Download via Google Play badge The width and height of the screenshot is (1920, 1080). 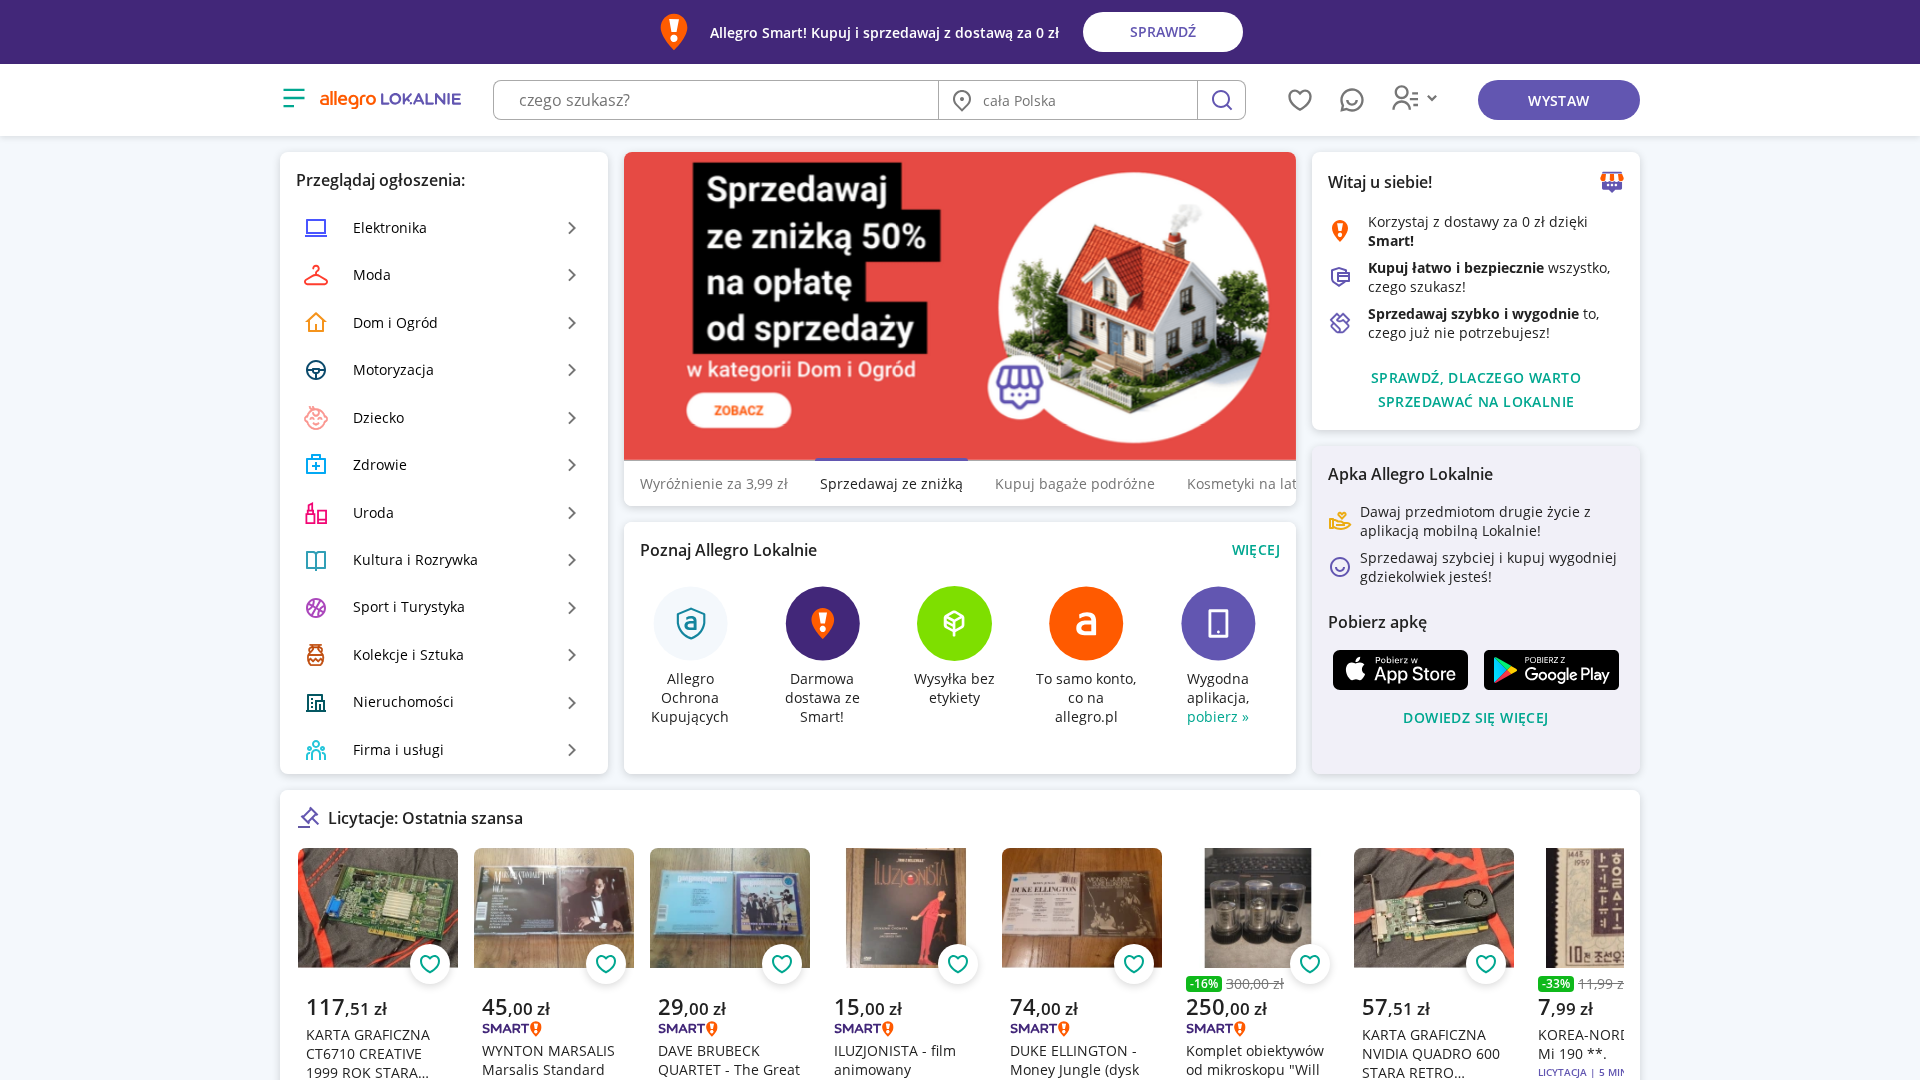point(1551,670)
